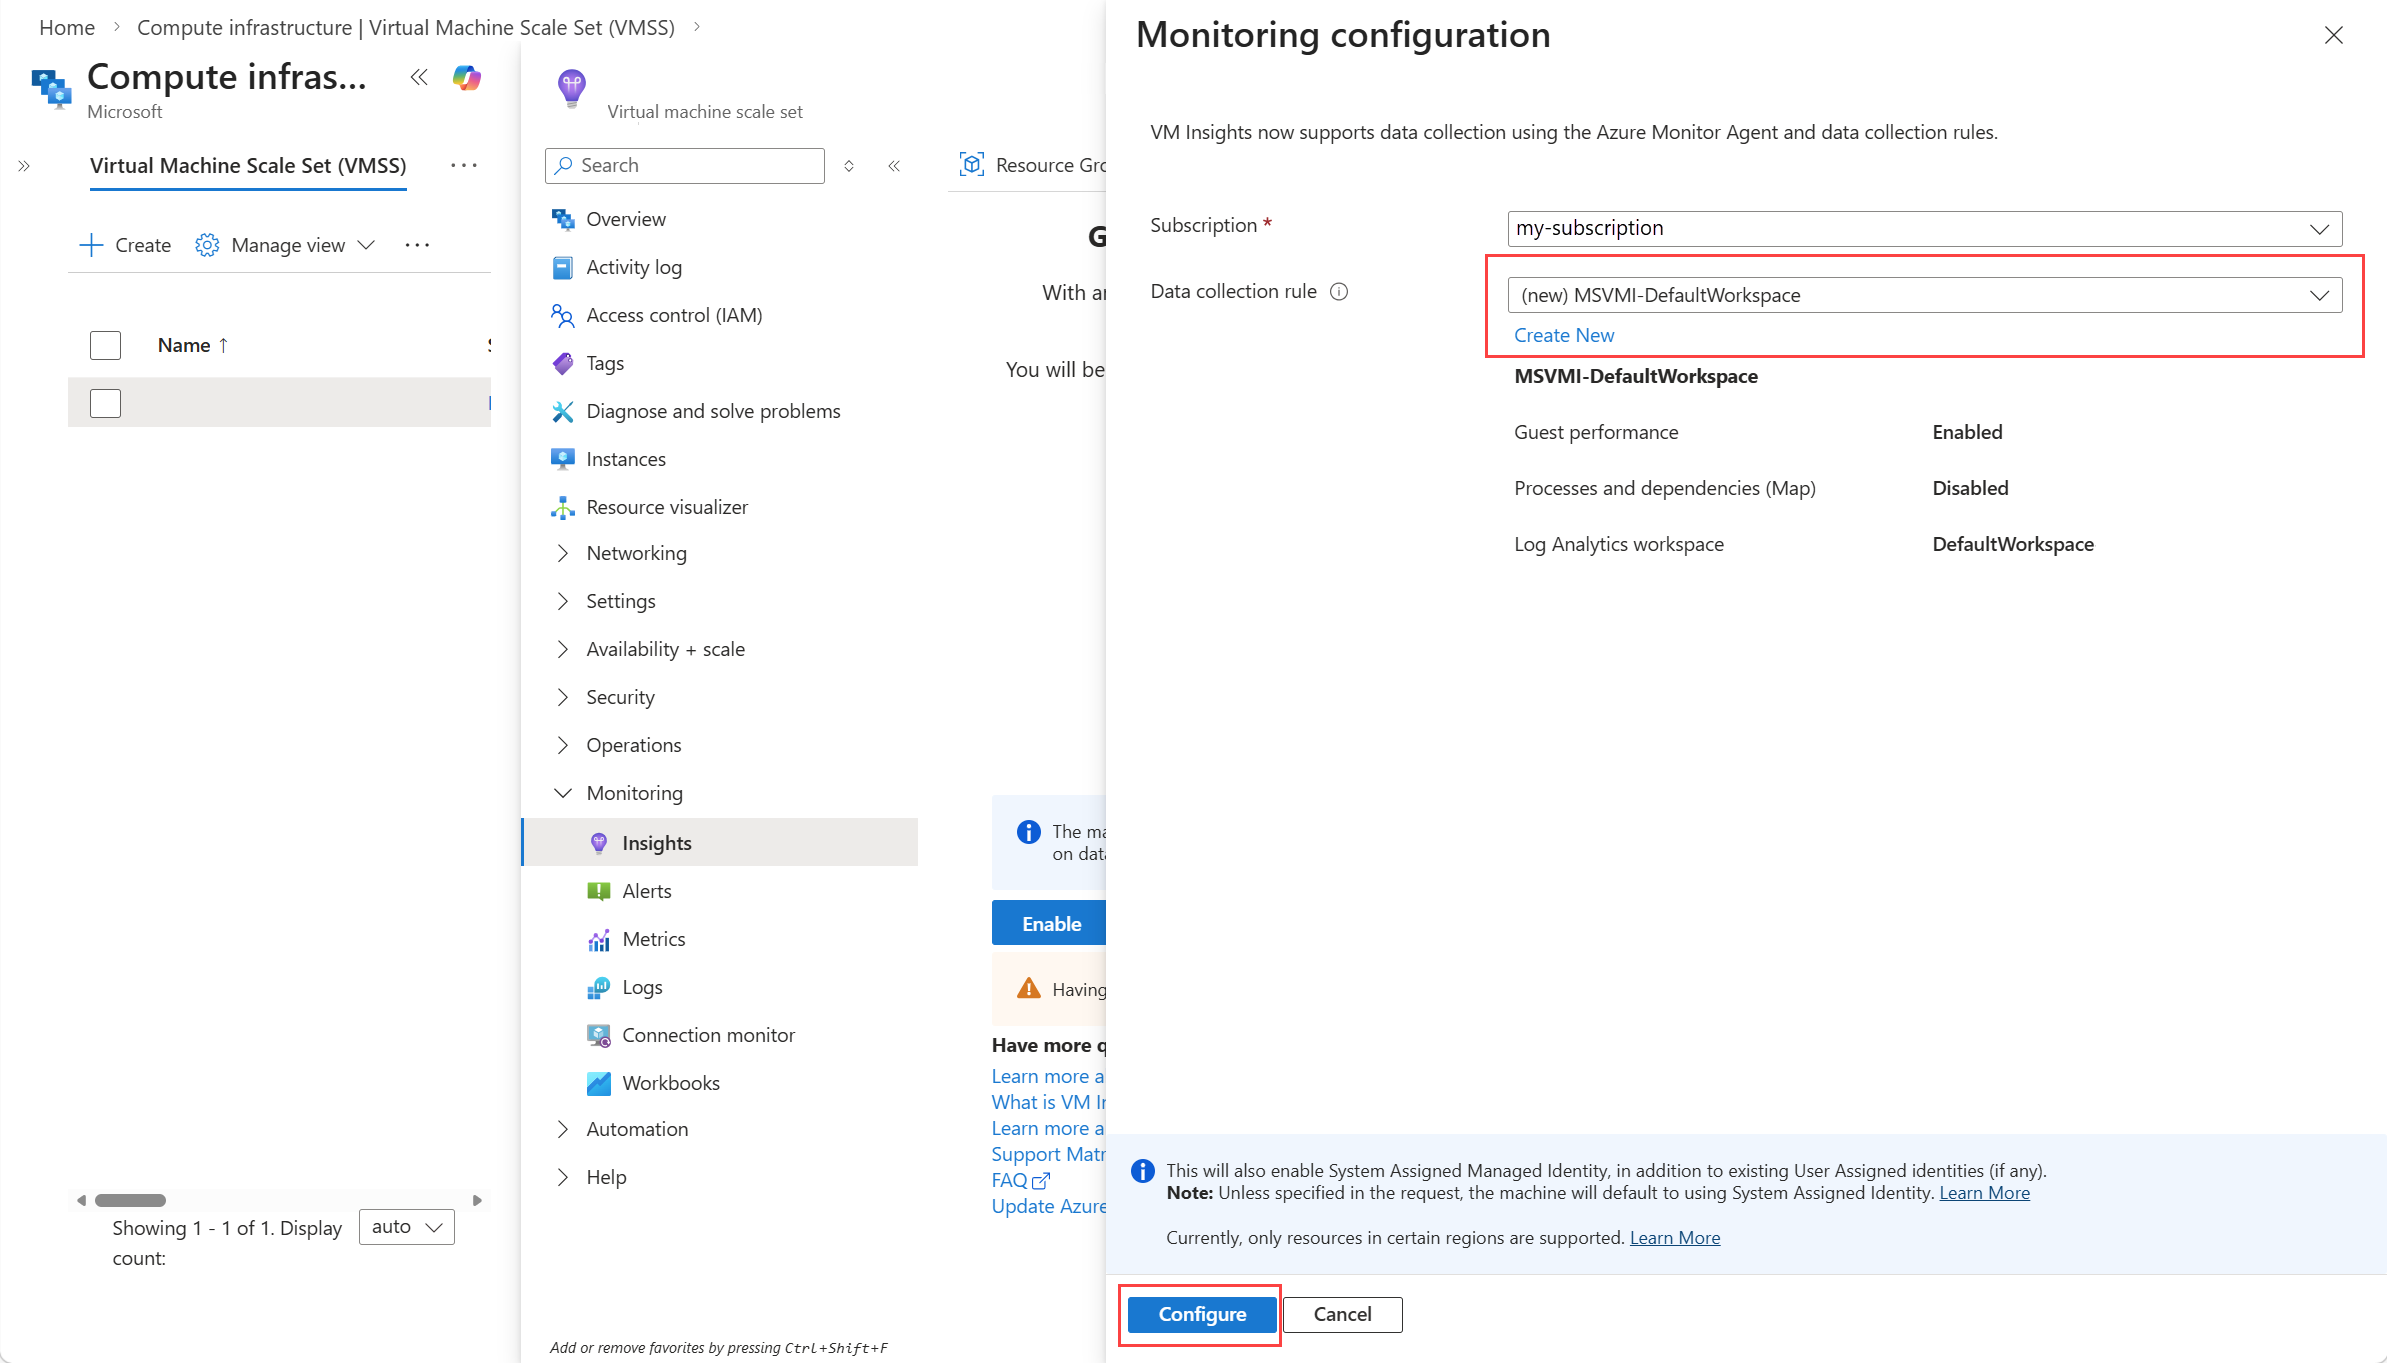Click the Resource Group toolbar icon
2387x1363 pixels.
971,165
